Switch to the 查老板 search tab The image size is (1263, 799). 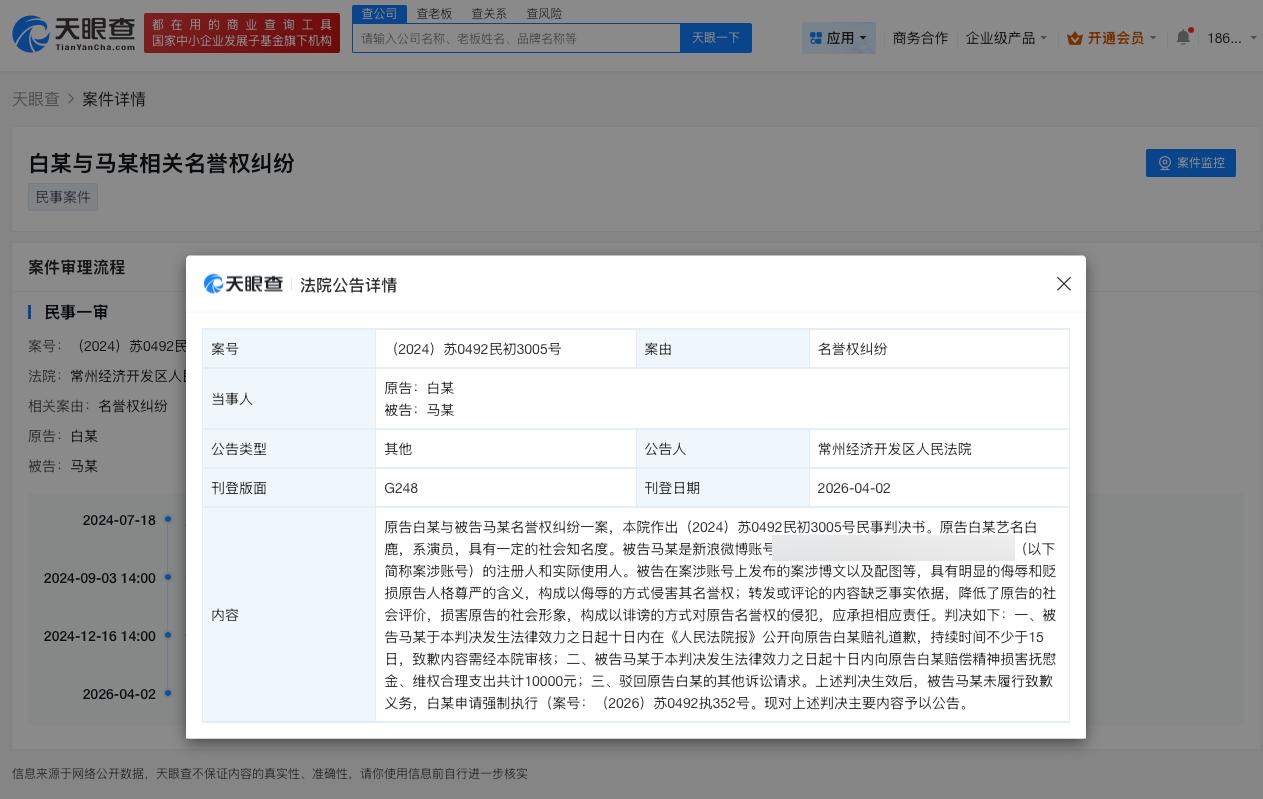[x=434, y=13]
